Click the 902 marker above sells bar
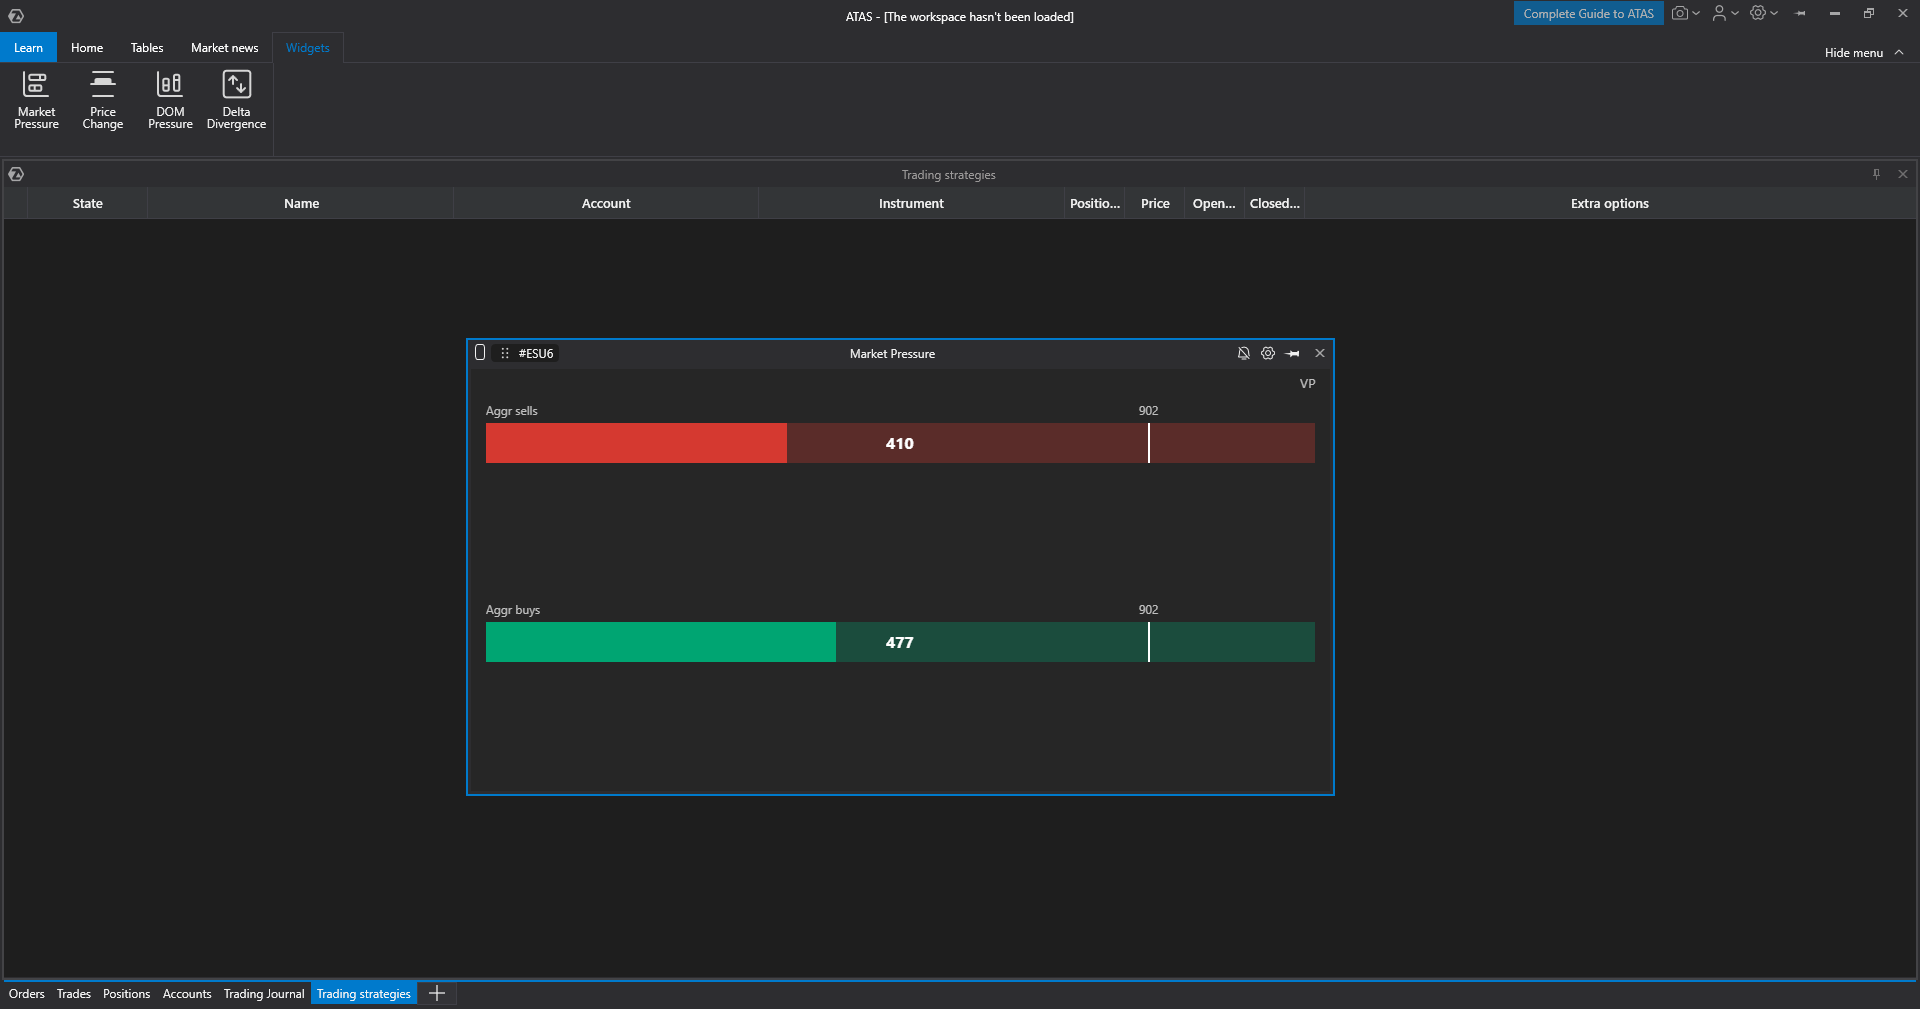 coord(1148,411)
